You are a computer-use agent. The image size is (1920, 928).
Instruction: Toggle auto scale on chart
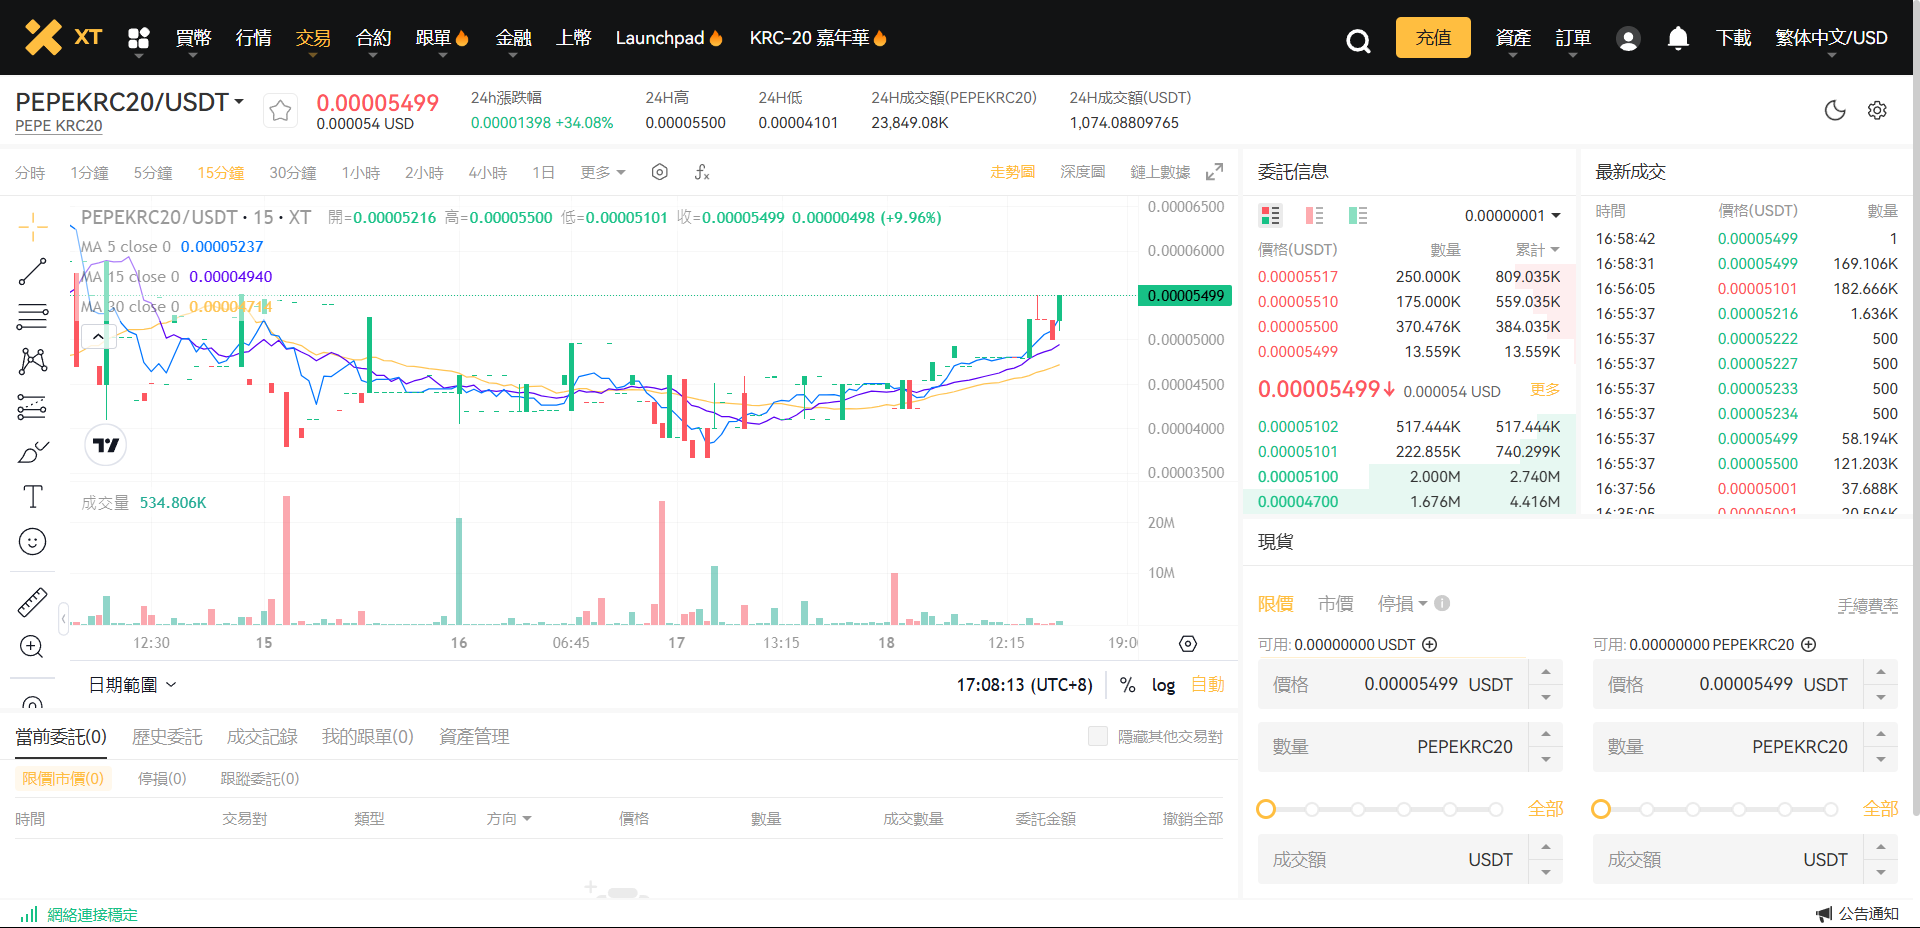1208,685
